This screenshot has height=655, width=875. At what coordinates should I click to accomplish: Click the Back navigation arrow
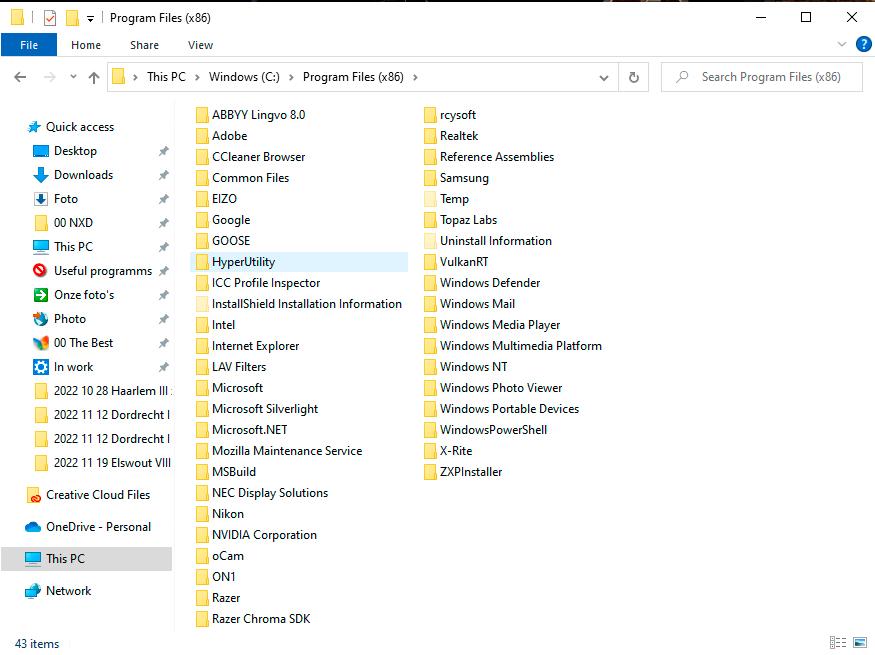(x=20, y=77)
